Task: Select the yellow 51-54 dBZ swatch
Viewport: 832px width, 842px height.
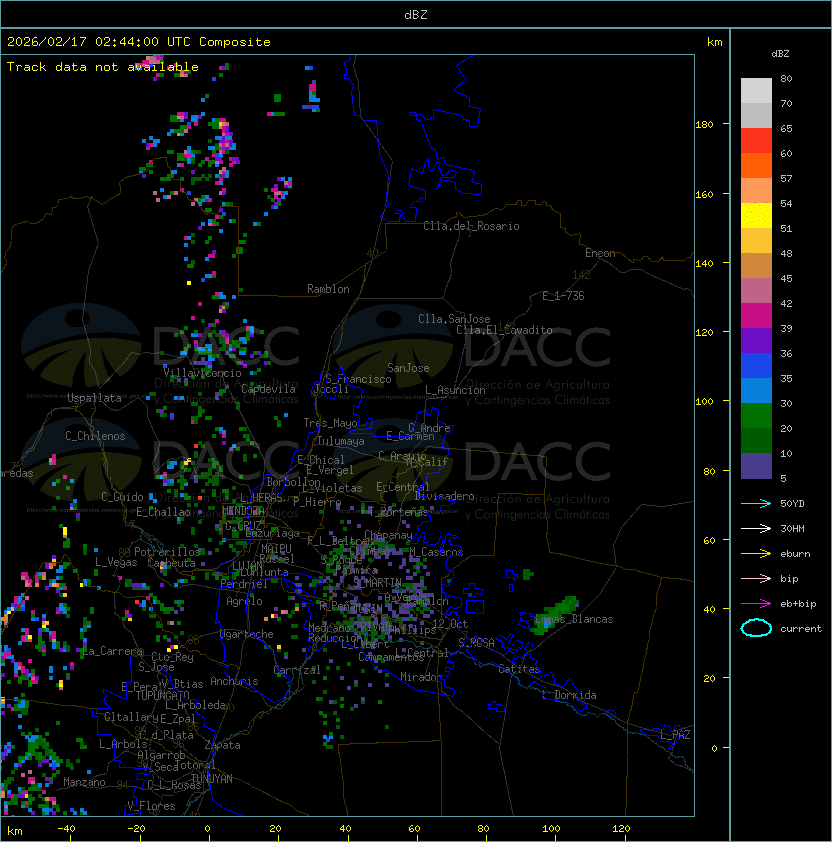Action: tap(756, 216)
